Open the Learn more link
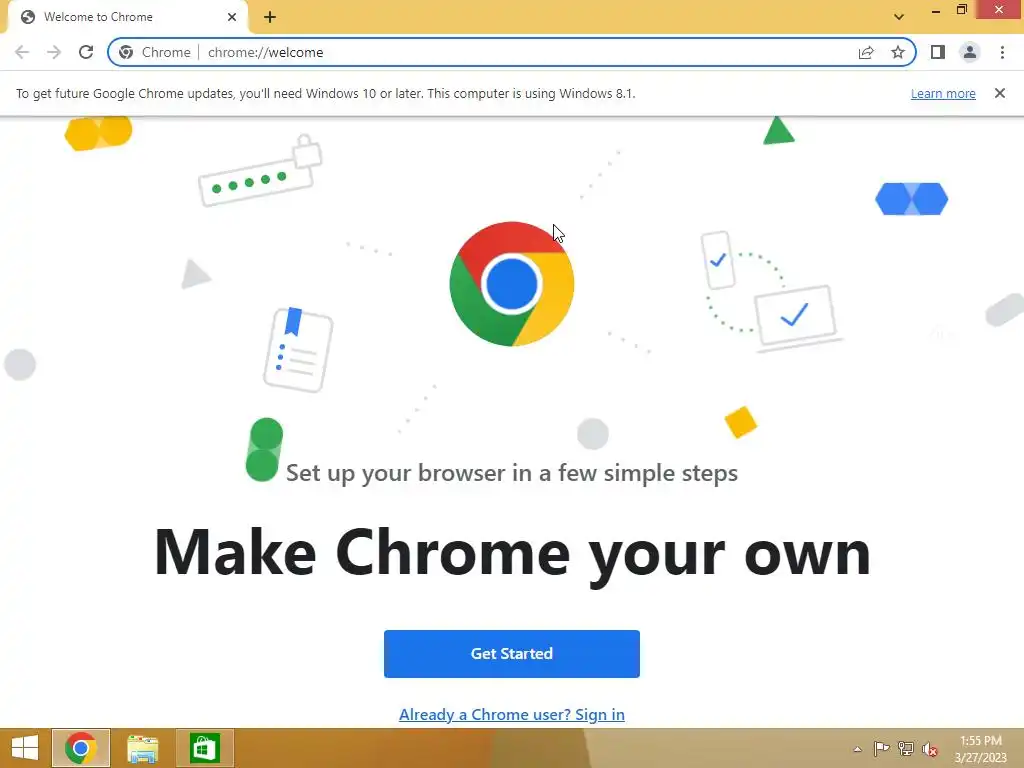 click(943, 93)
